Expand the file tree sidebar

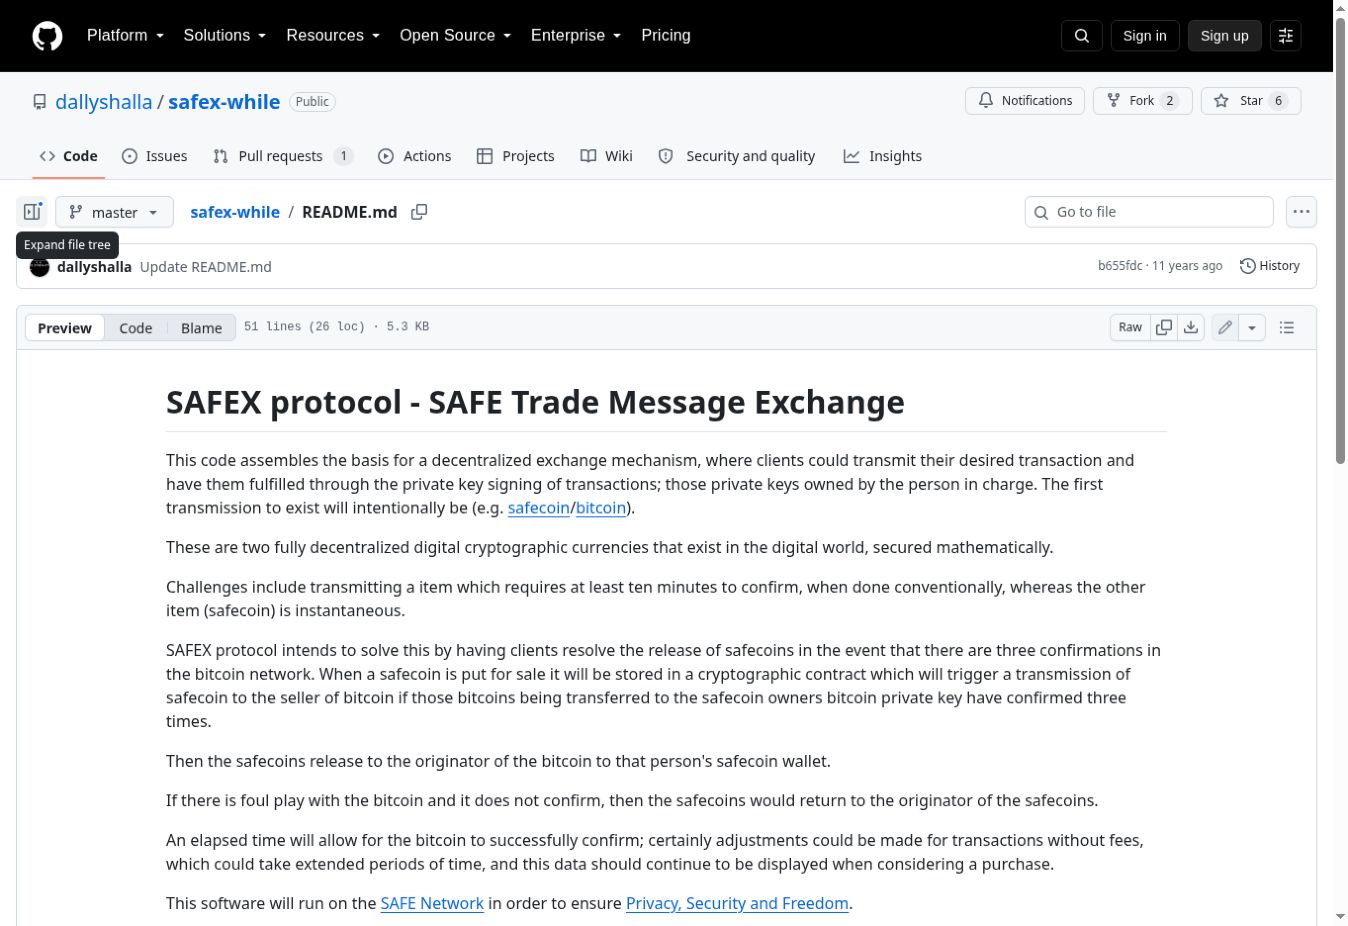click(32, 212)
